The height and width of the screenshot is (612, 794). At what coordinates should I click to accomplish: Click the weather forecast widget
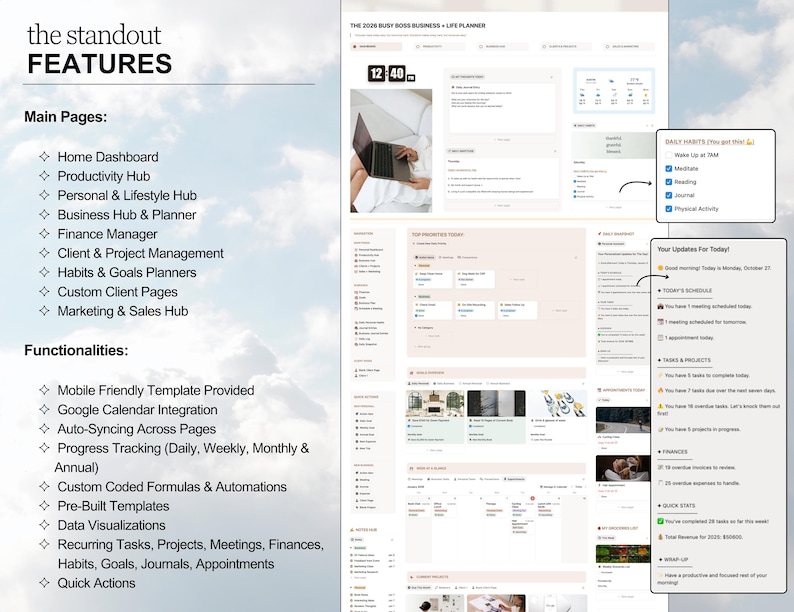(x=614, y=91)
